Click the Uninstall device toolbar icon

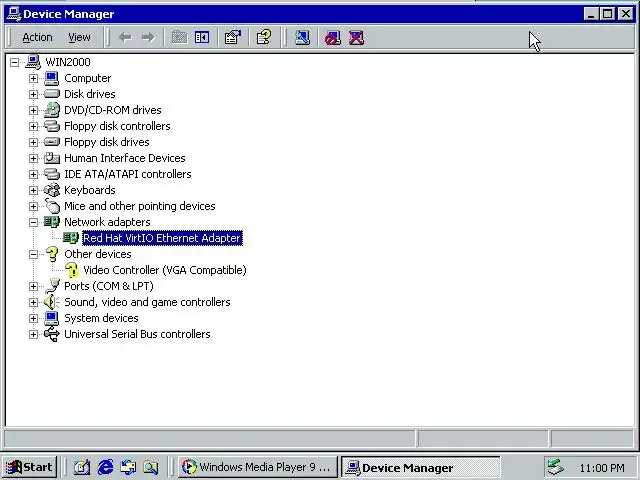(x=356, y=38)
